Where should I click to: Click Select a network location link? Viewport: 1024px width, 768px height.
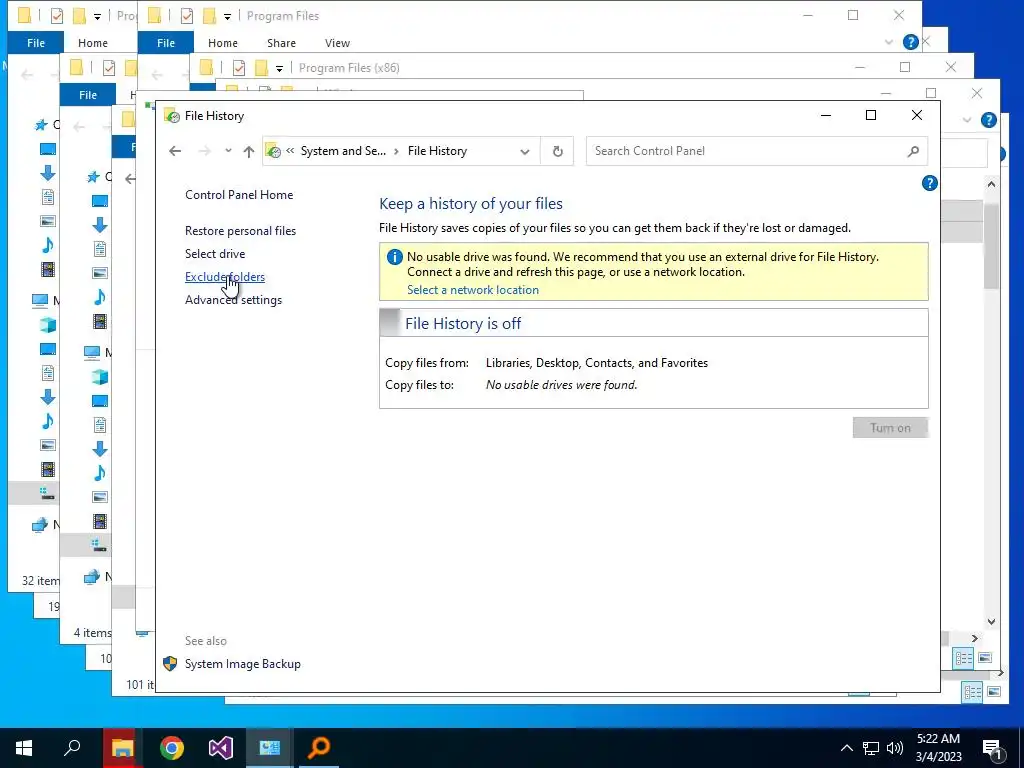point(473,290)
